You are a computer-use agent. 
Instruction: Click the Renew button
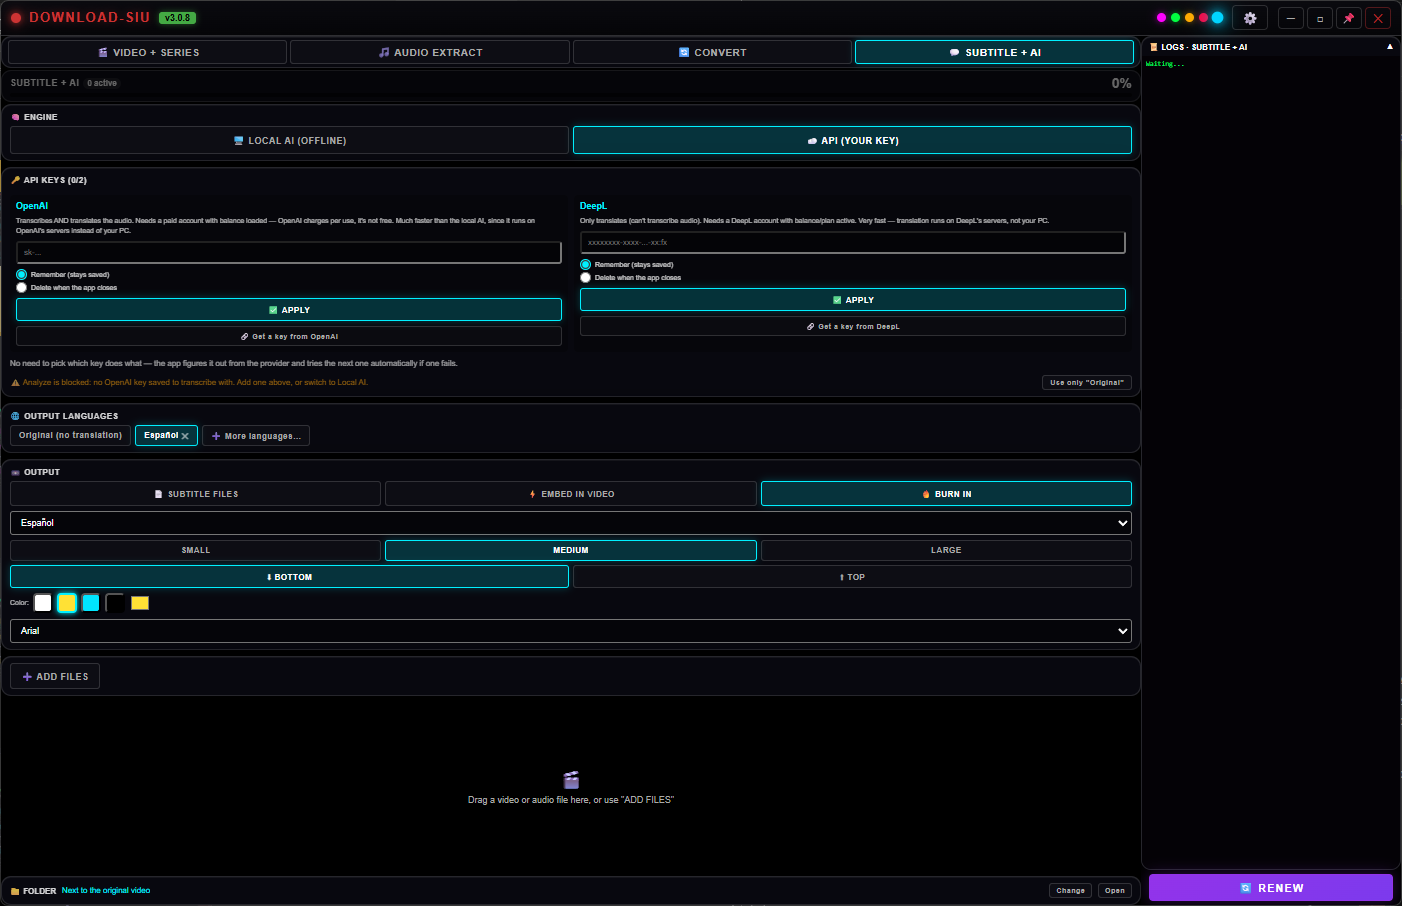1271,888
